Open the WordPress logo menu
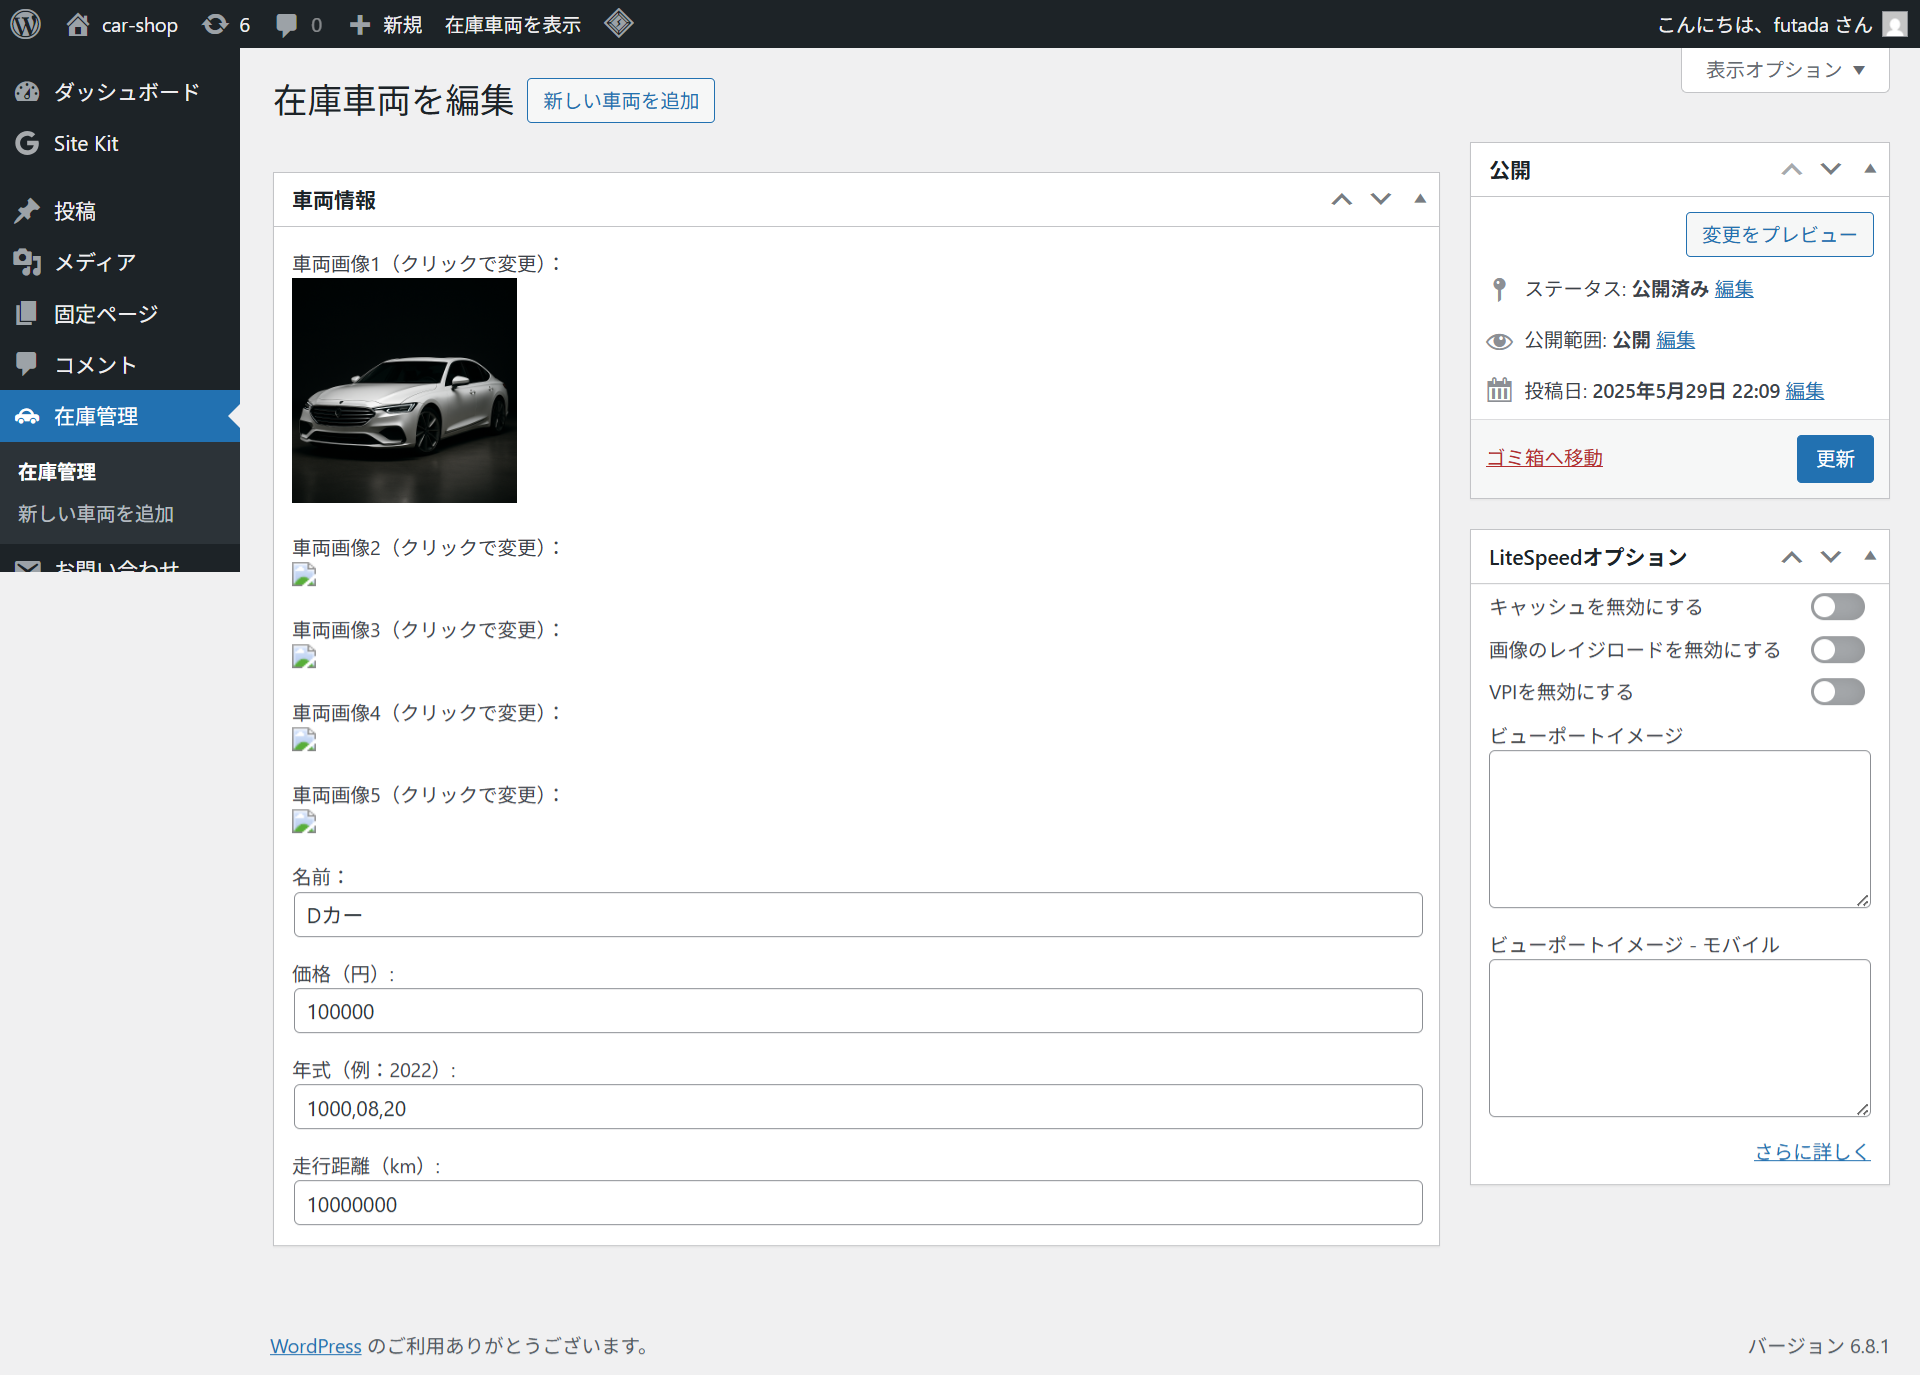The image size is (1920, 1375). 24,24
